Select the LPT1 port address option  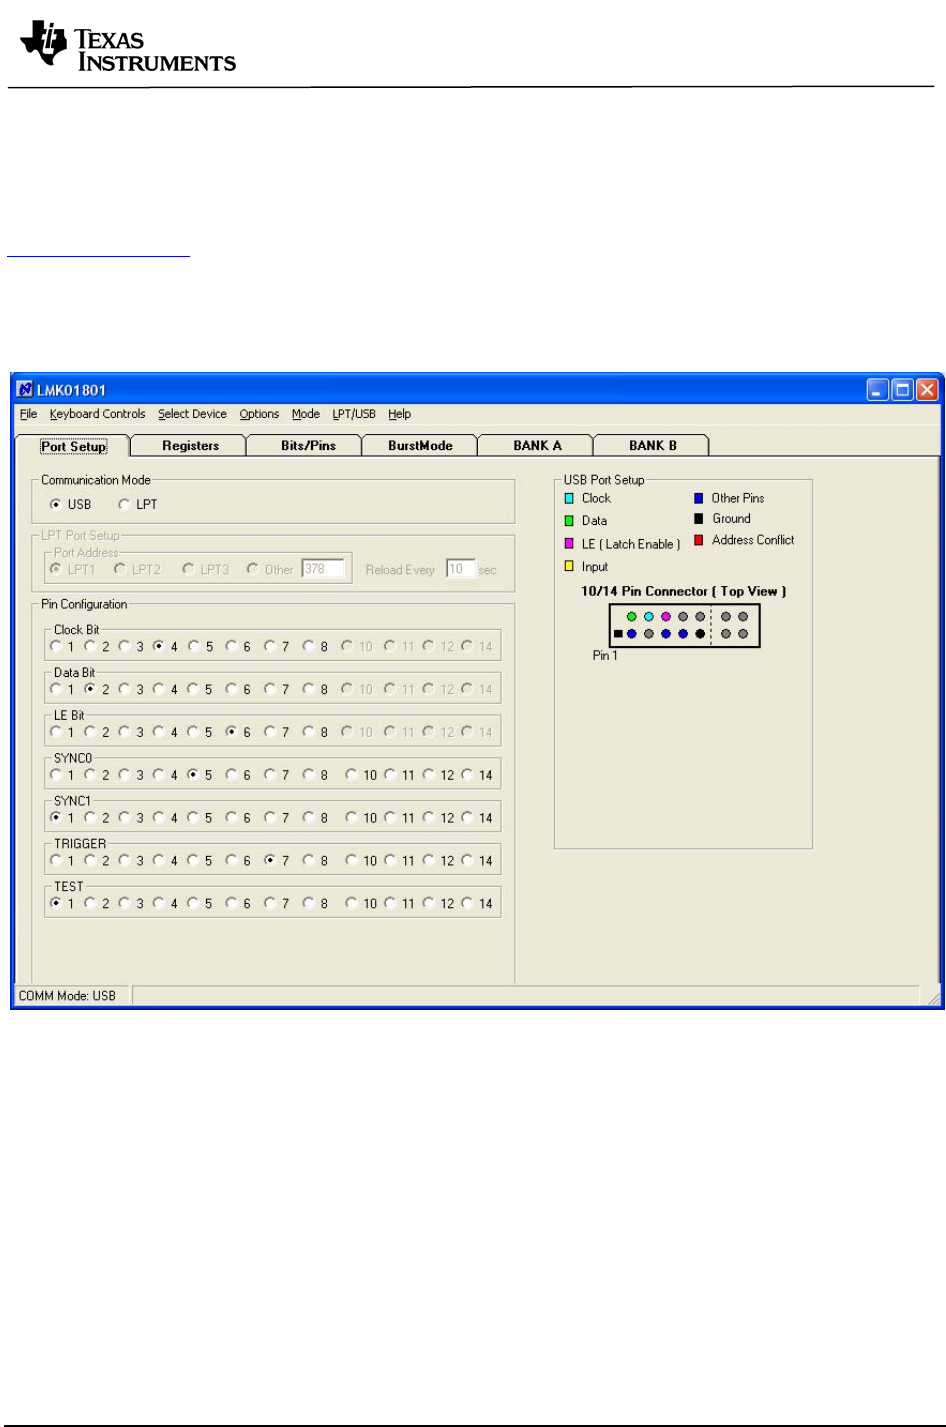coord(56,569)
